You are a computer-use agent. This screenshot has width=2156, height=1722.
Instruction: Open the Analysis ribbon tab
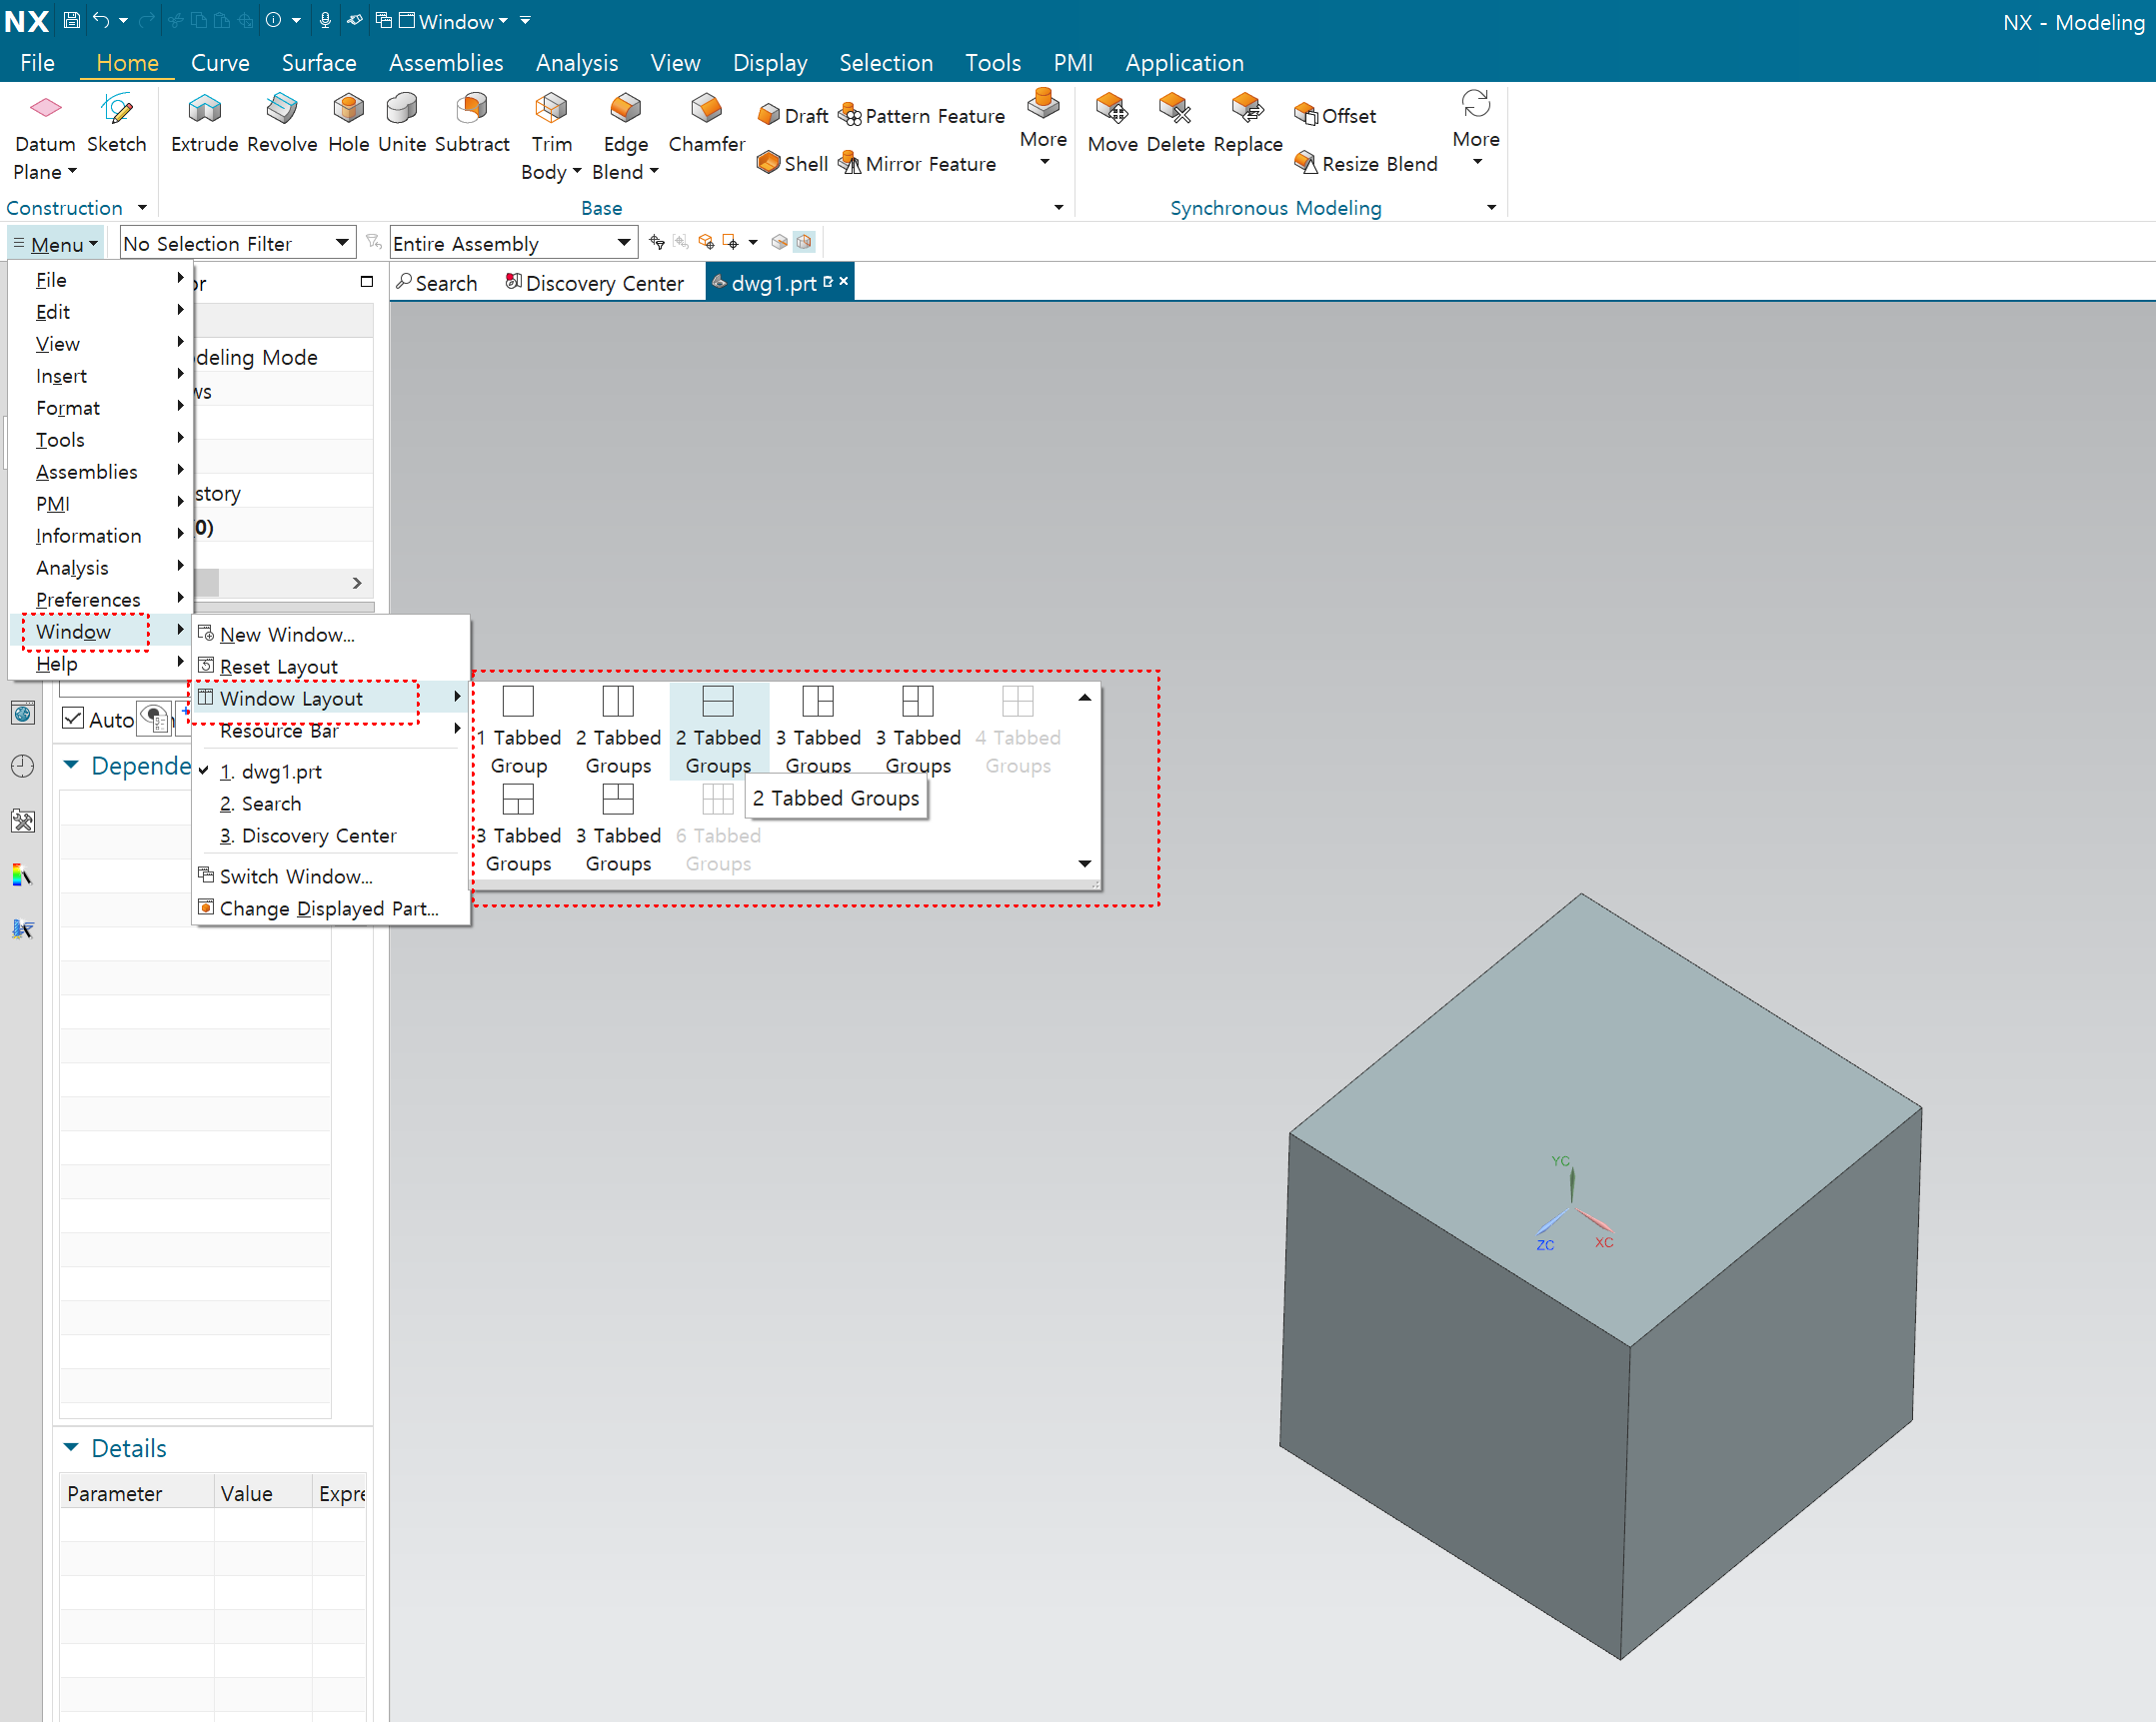point(577,62)
